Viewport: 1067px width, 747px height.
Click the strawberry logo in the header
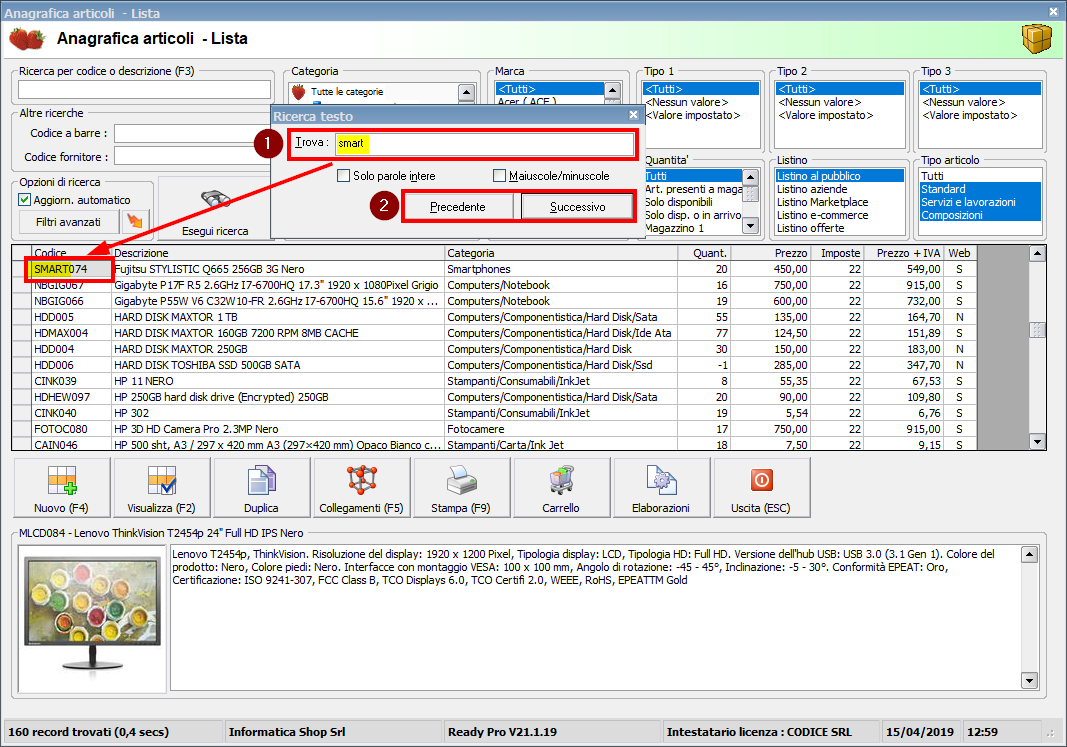point(27,39)
